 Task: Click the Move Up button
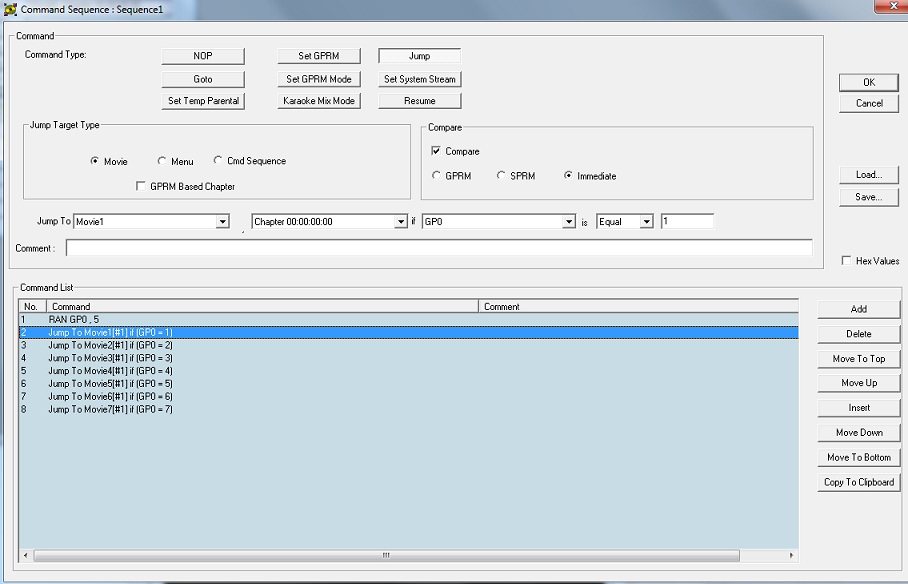[859, 383]
